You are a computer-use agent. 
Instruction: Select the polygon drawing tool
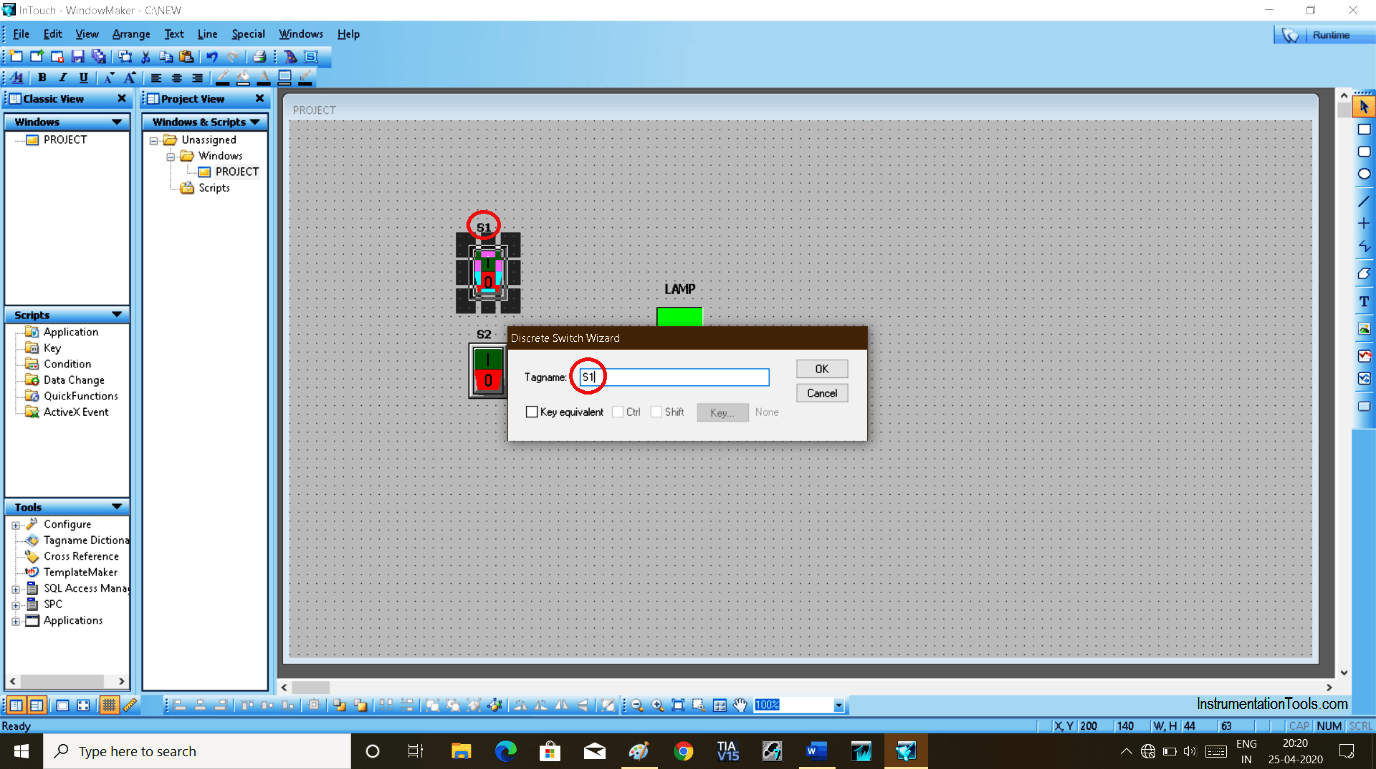click(x=1364, y=273)
